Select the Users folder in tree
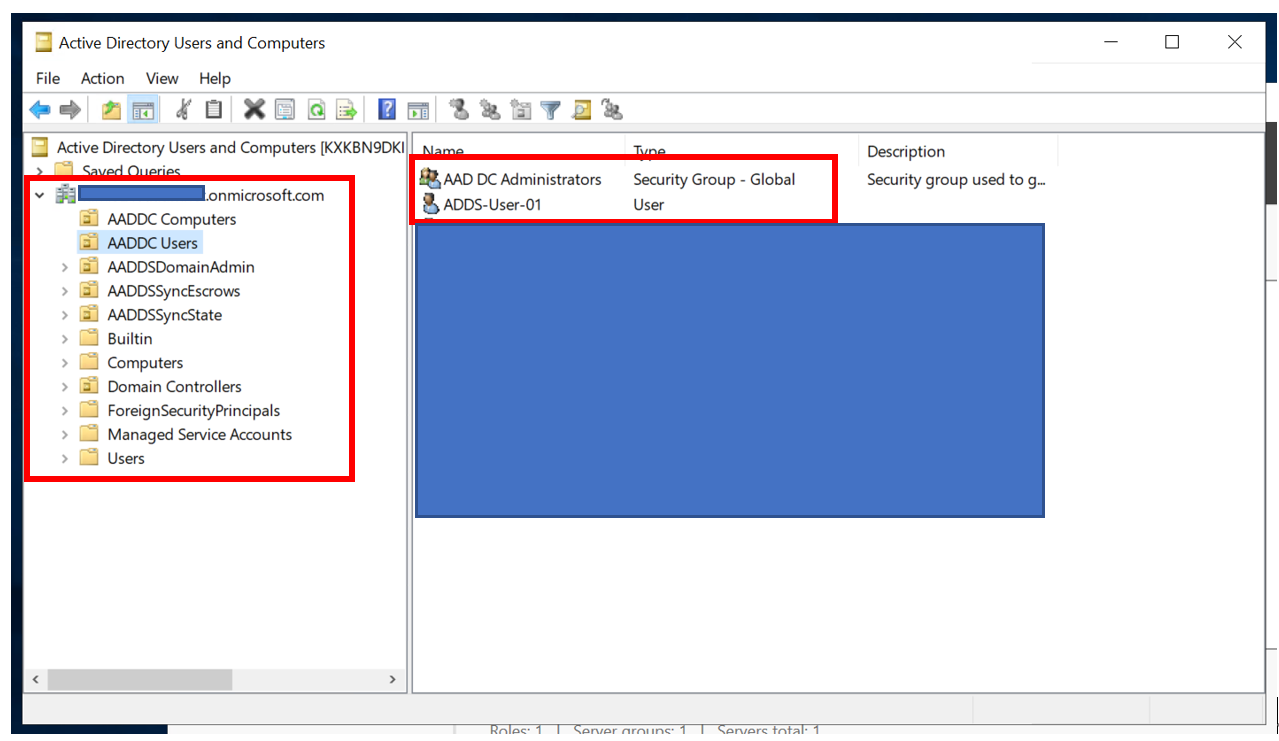 point(113,459)
